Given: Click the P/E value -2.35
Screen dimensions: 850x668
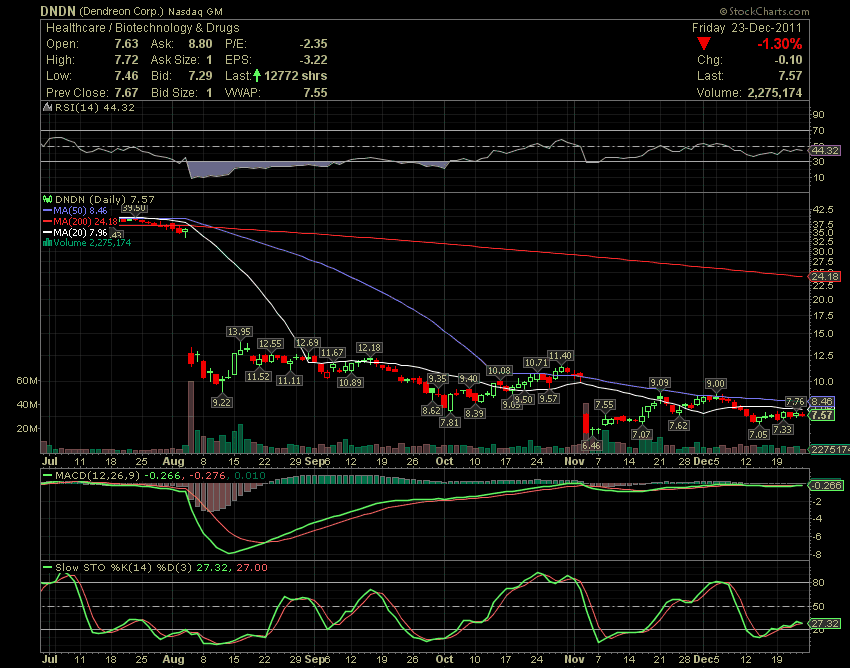Looking at the screenshot, I should coord(313,43).
